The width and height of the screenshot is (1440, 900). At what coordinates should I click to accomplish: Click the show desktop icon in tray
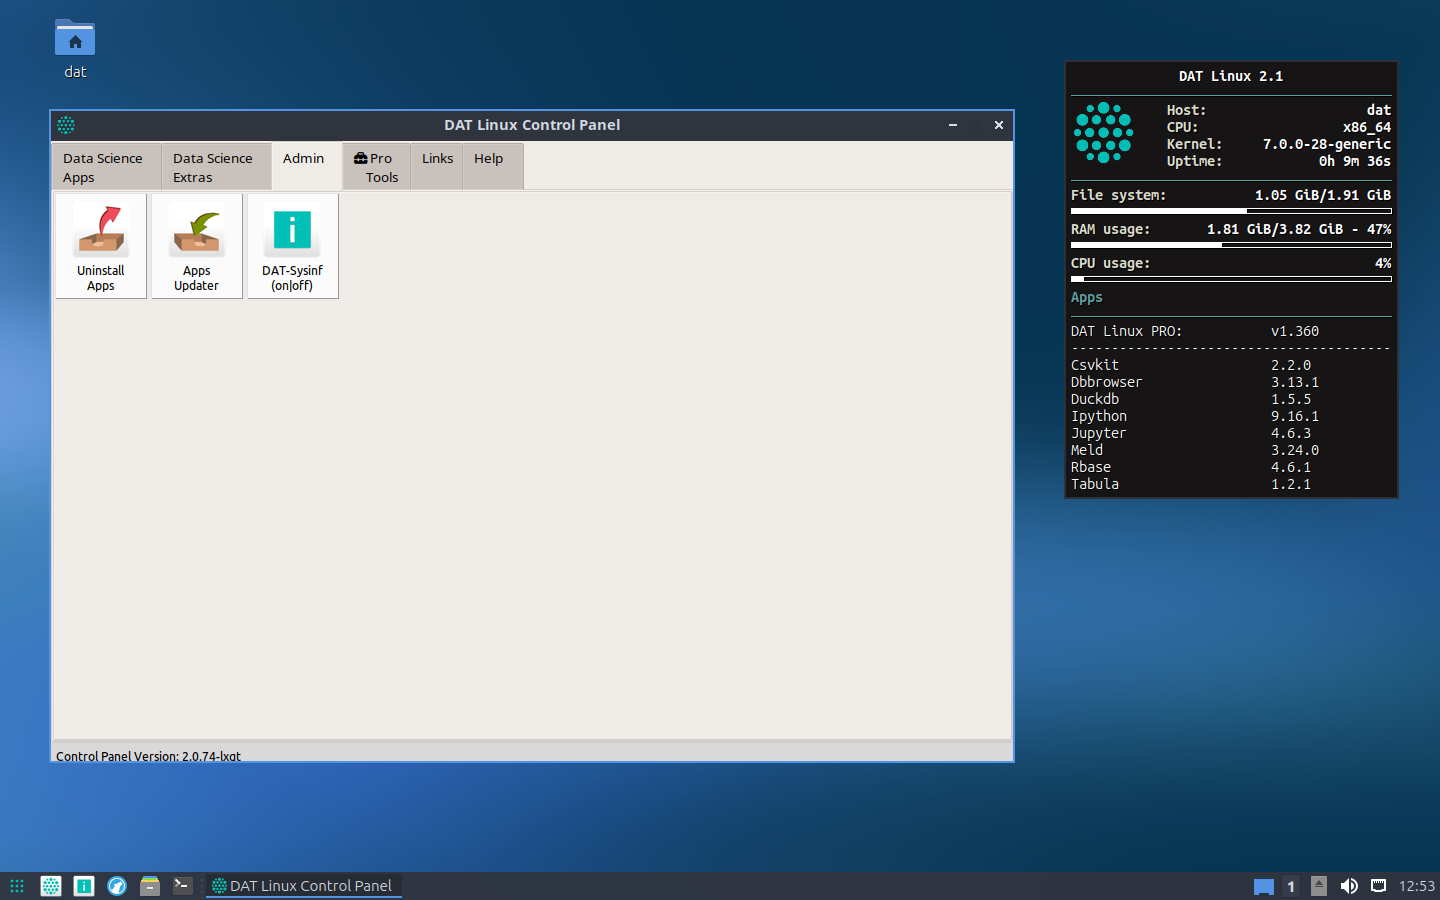tap(1264, 887)
